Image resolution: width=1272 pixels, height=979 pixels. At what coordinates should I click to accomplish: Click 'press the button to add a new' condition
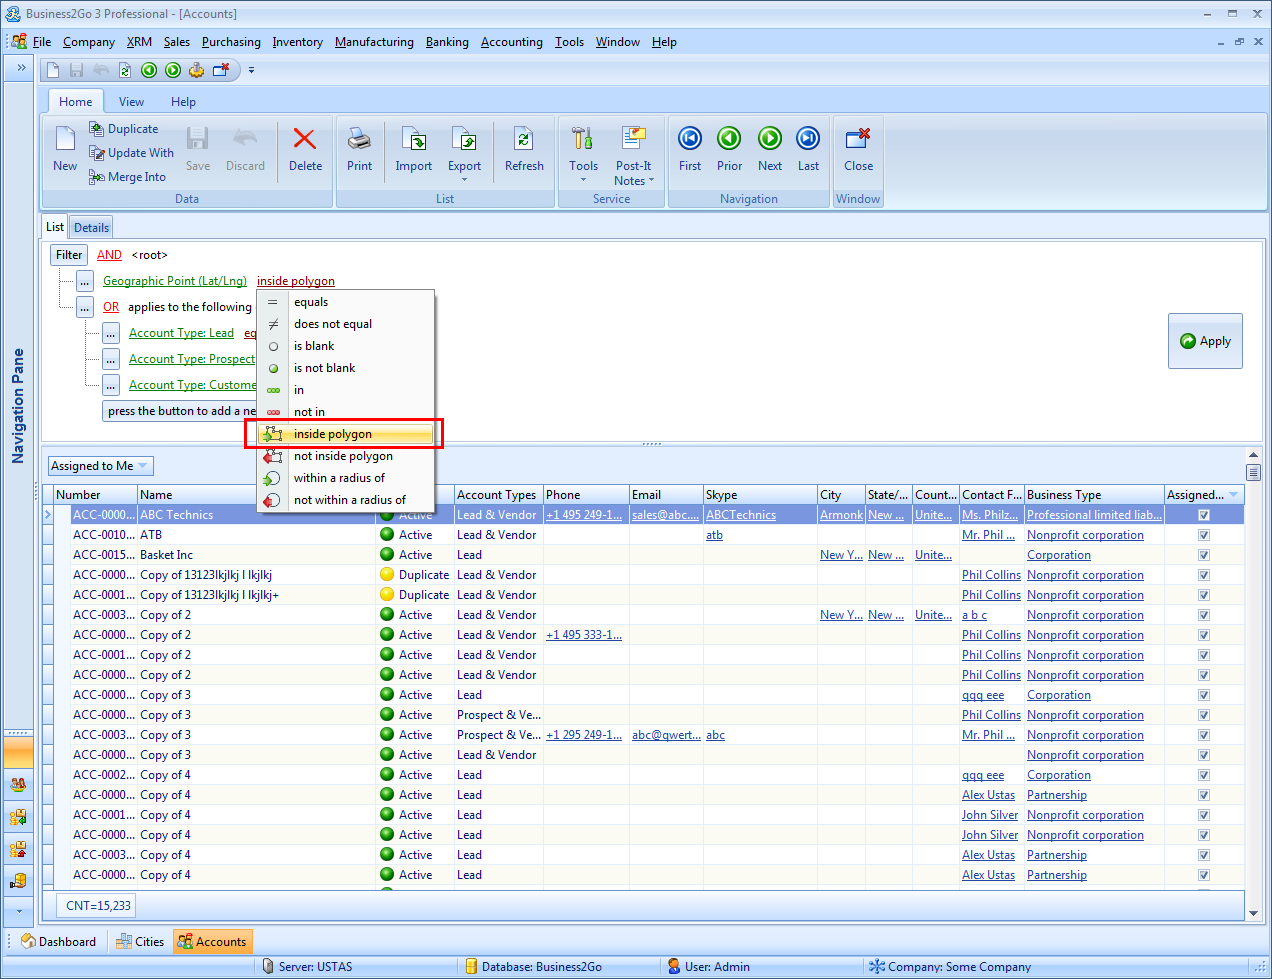pos(181,411)
